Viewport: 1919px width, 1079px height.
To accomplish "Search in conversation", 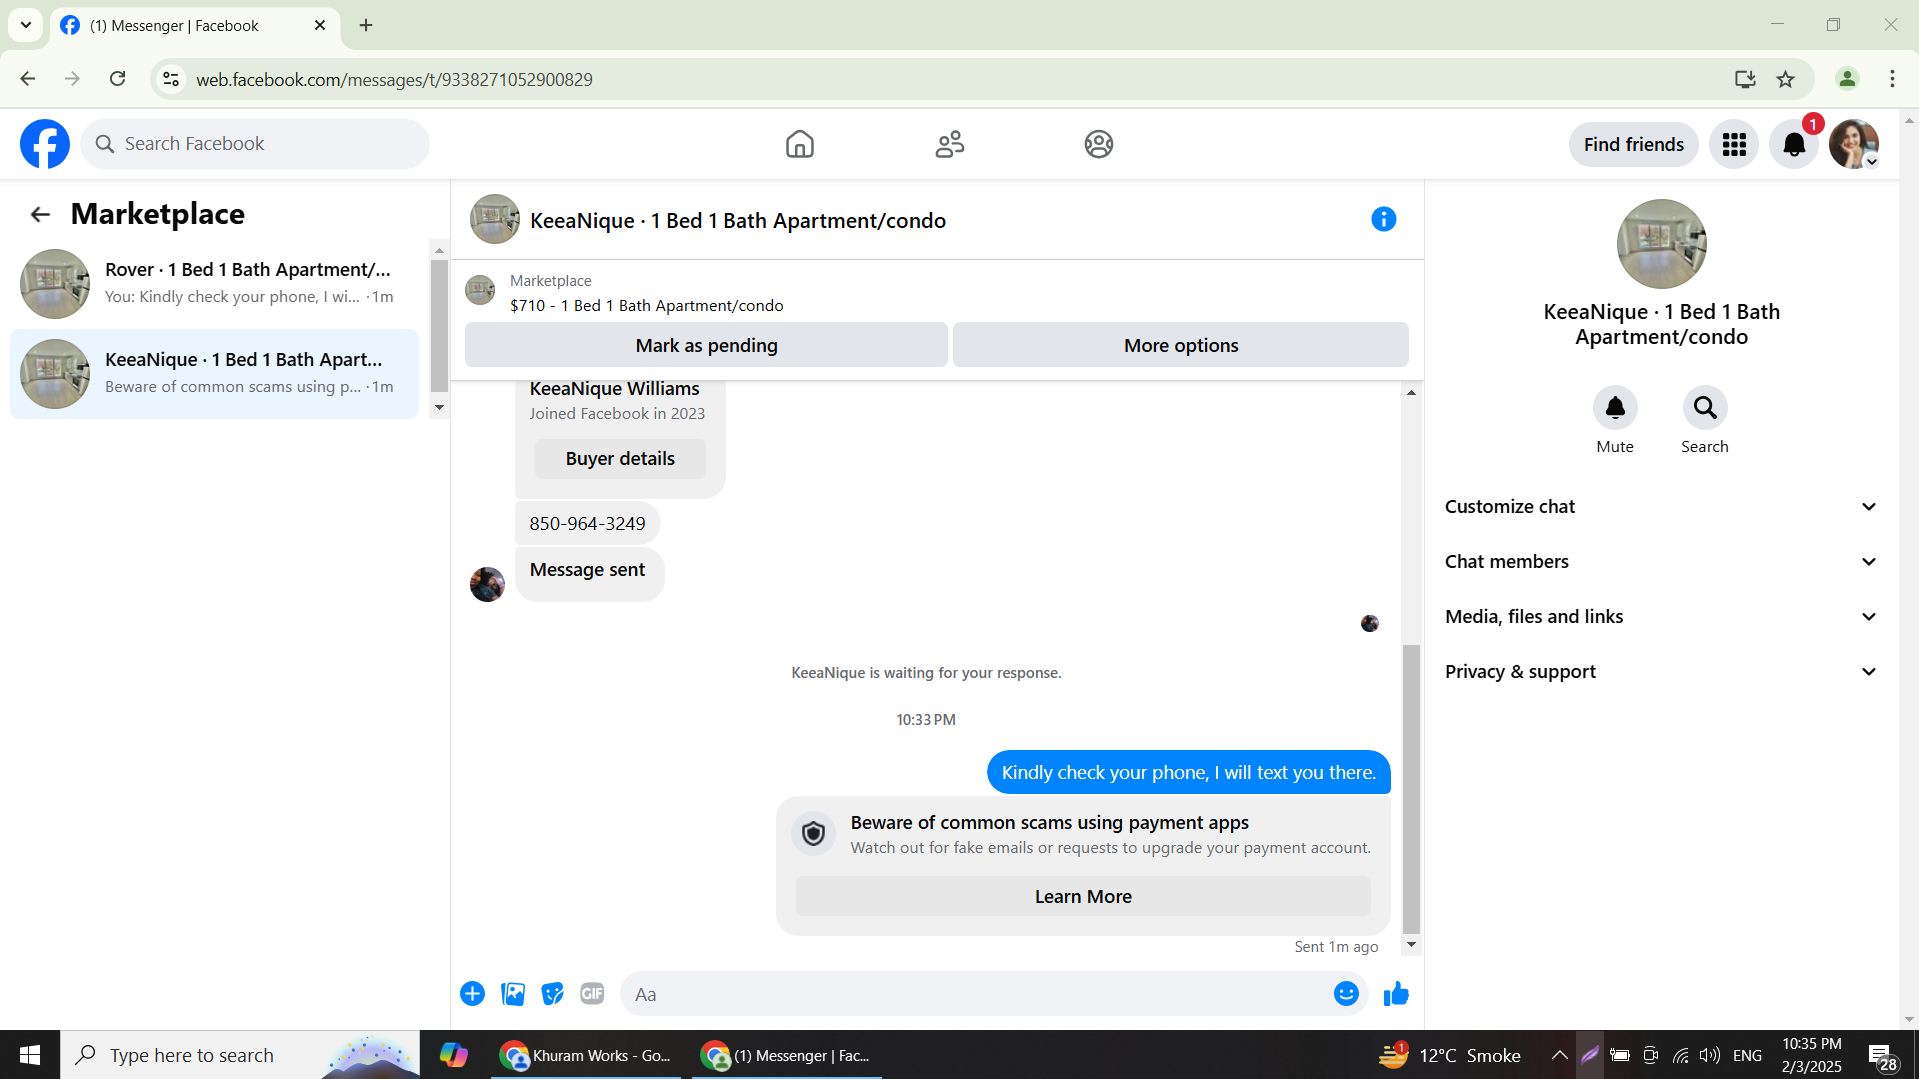I will pos(1705,408).
